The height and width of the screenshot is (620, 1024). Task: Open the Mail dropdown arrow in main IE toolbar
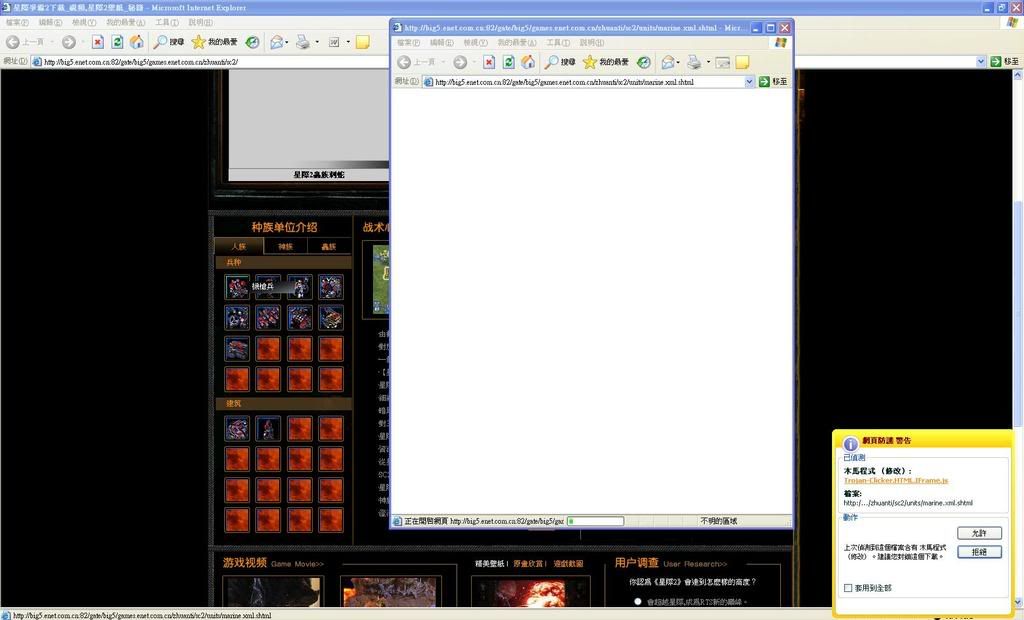pyautogui.click(x=287, y=42)
